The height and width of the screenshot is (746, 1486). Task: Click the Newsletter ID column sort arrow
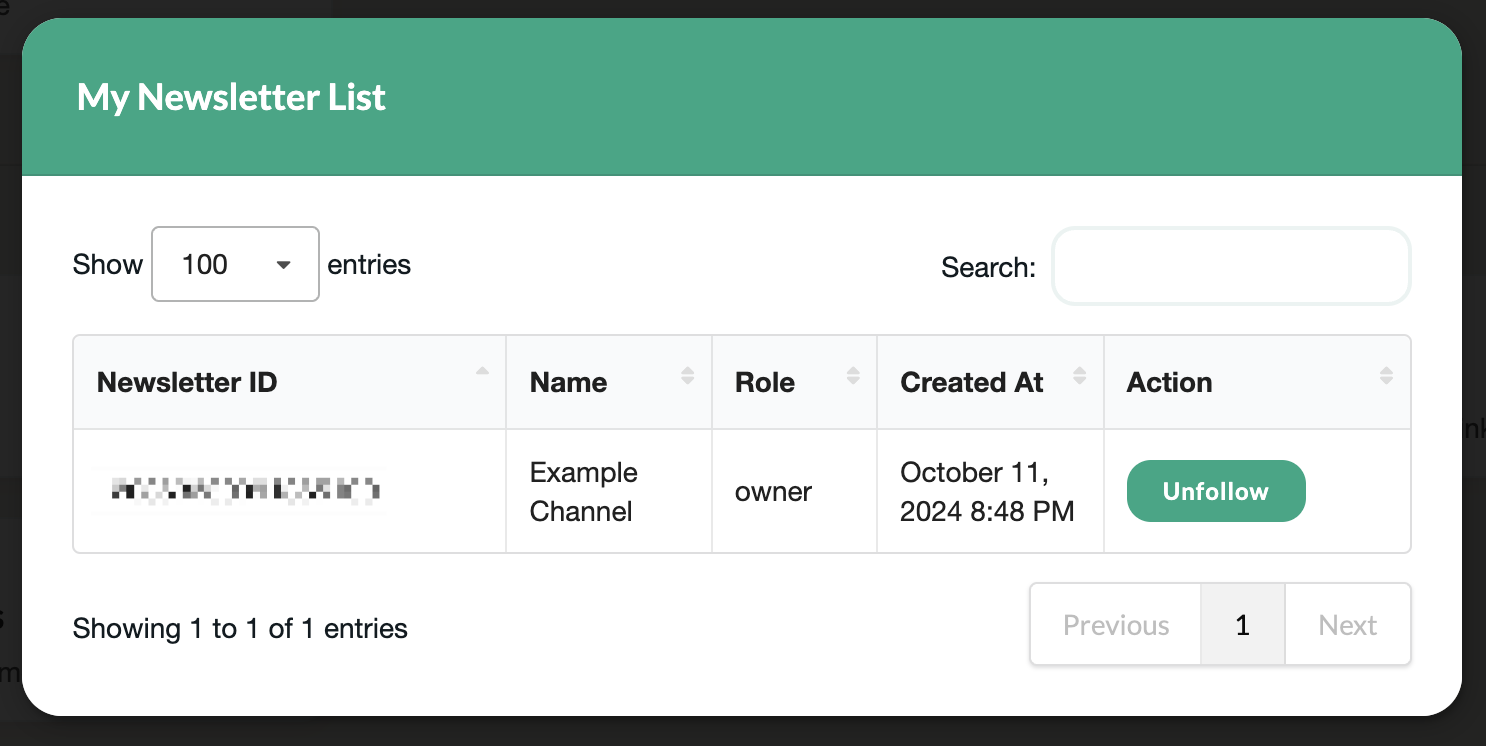tap(483, 372)
